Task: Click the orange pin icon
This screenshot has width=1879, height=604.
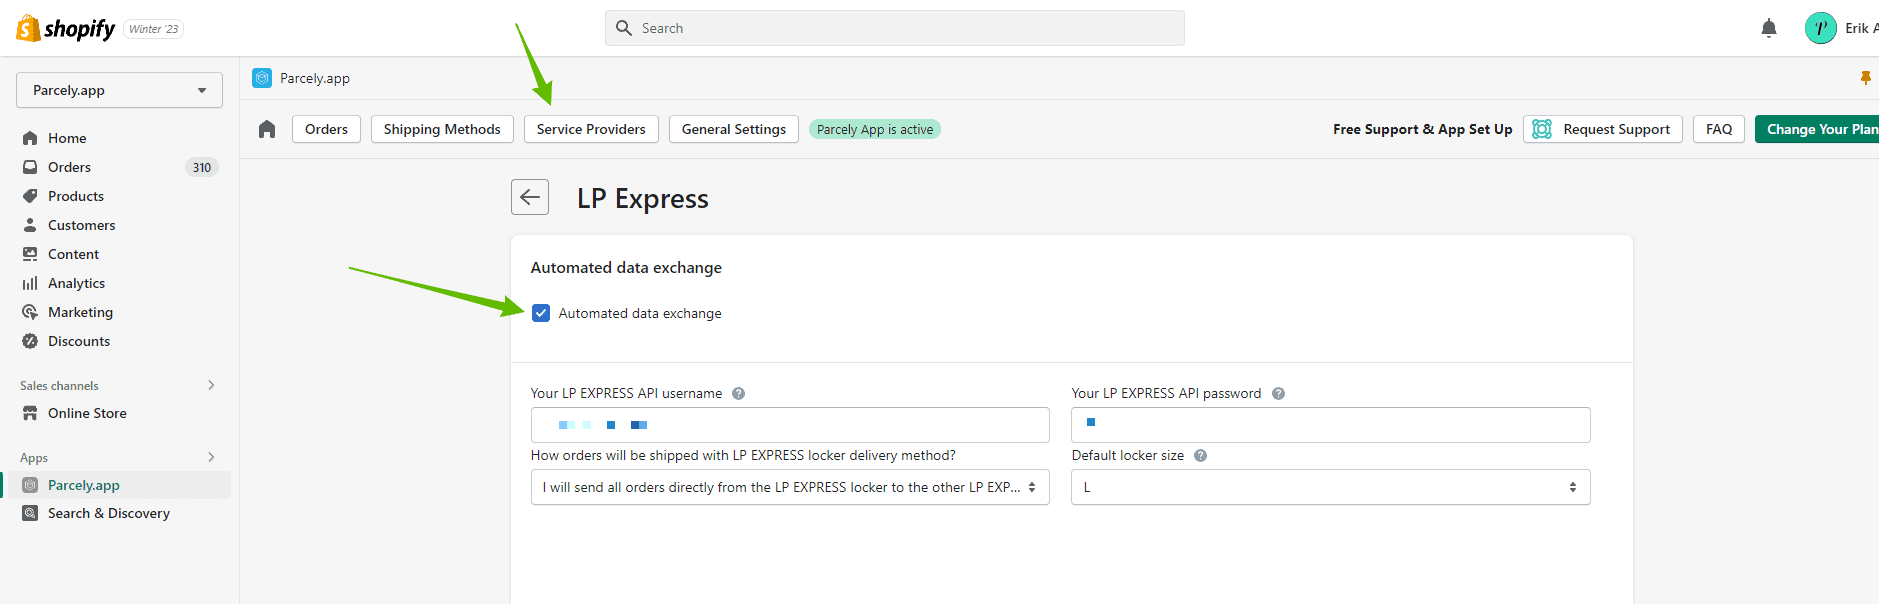Action: coord(1865,78)
